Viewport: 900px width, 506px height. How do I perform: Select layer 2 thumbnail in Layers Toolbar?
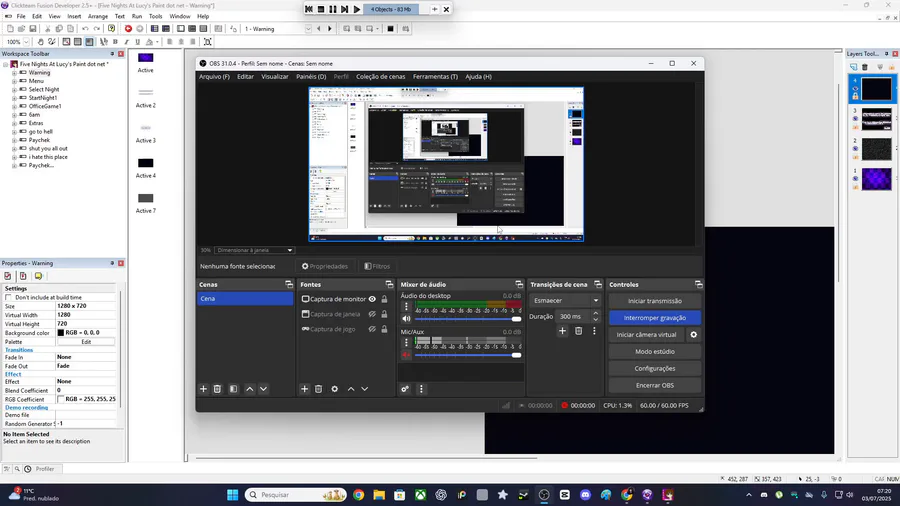click(876, 149)
